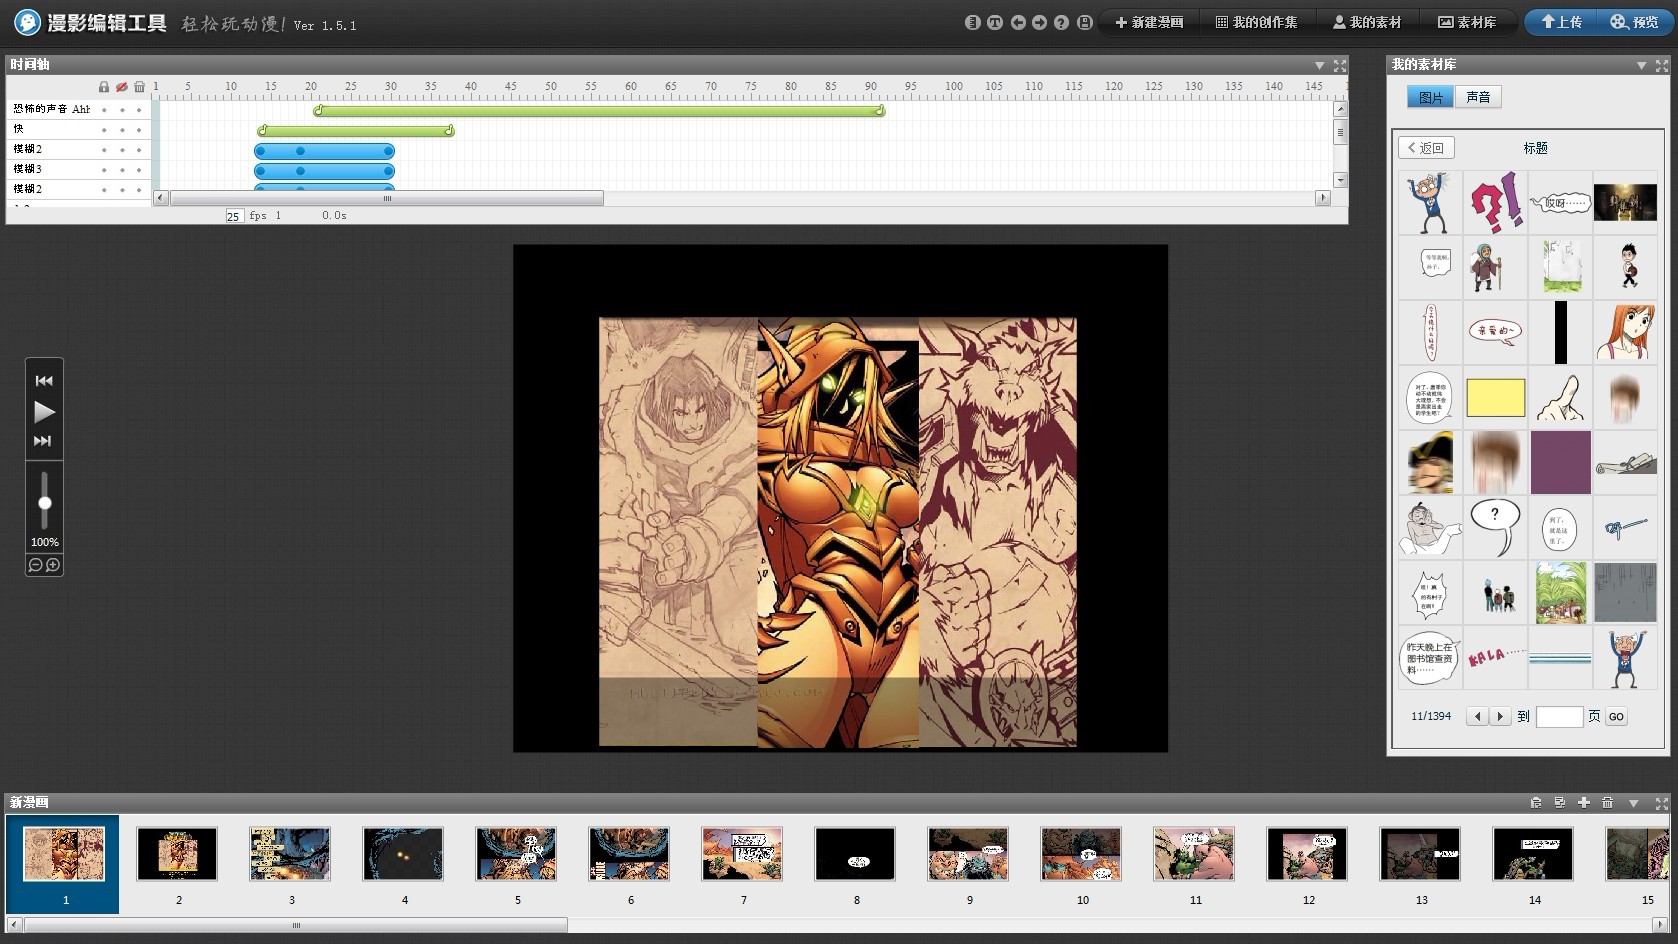Screen dimensions: 1678x944
Task: Toggle visibility dot for 模糊3 layer
Action: coord(122,170)
